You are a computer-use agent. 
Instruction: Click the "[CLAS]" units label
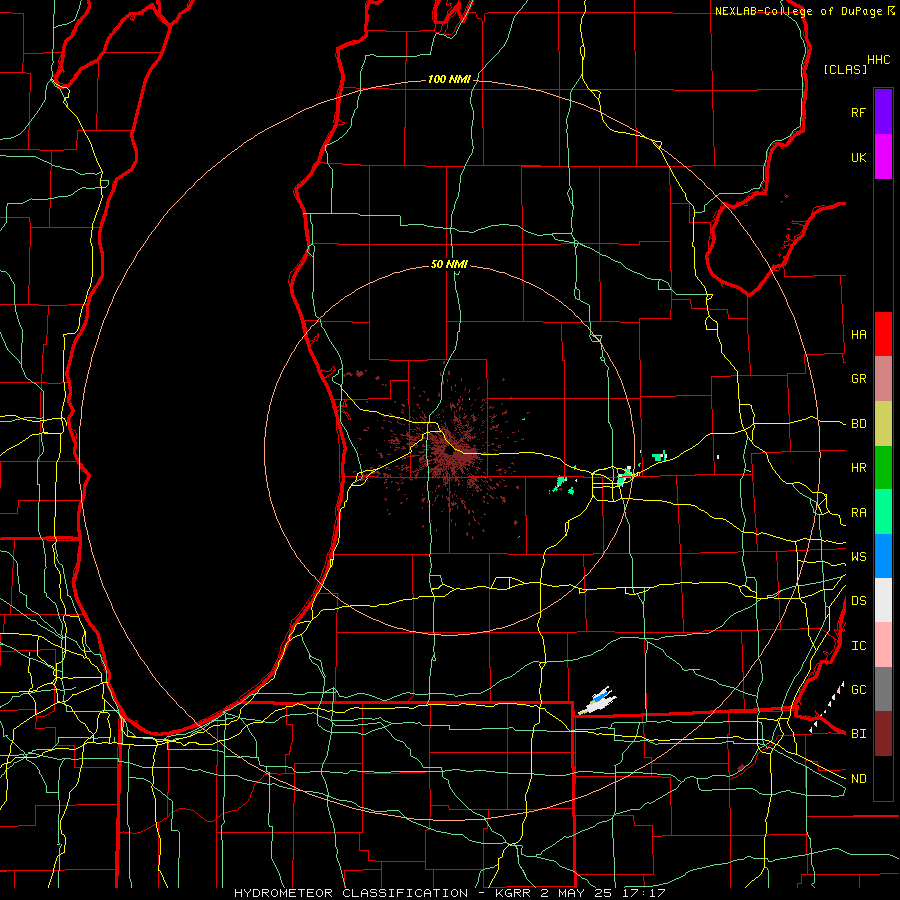[x=845, y=69]
